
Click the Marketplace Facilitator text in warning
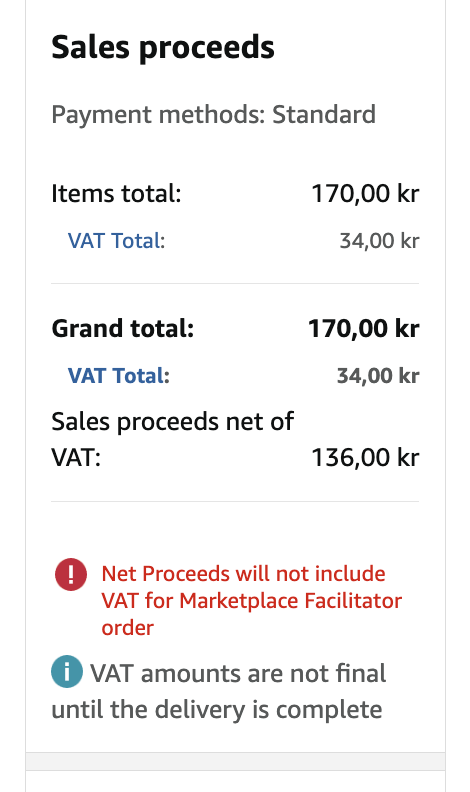(x=290, y=601)
